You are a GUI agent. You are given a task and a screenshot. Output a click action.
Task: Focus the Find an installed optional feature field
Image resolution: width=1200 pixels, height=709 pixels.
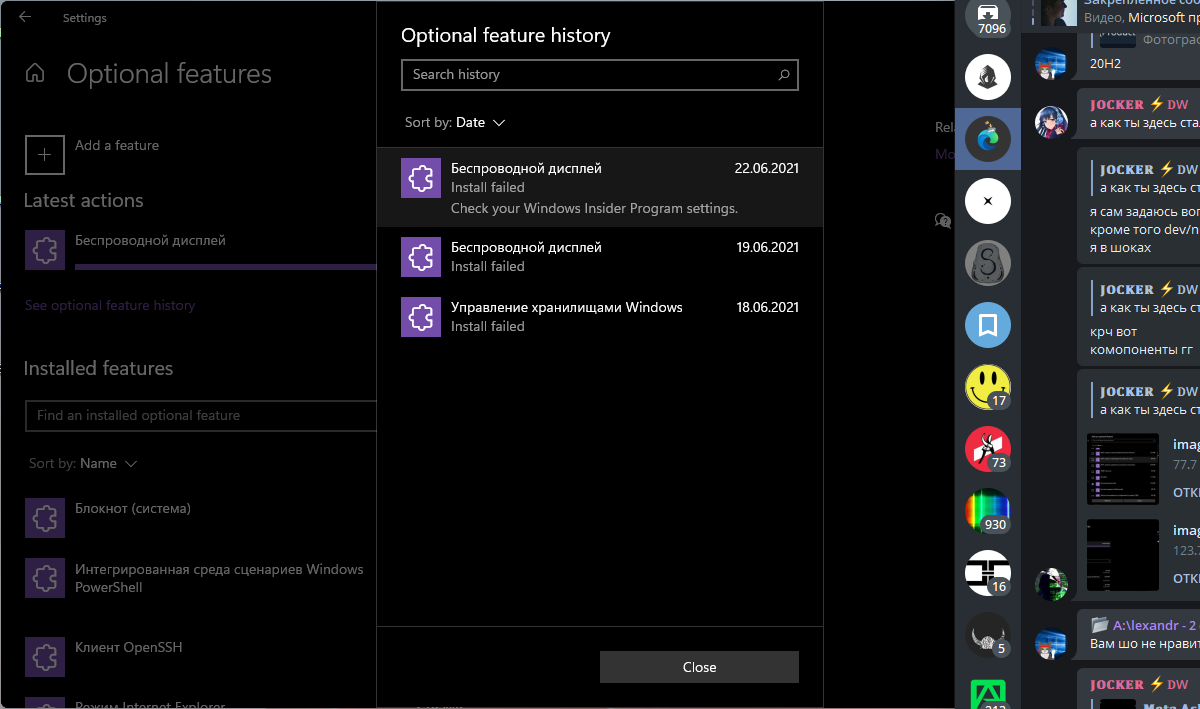click(x=200, y=415)
